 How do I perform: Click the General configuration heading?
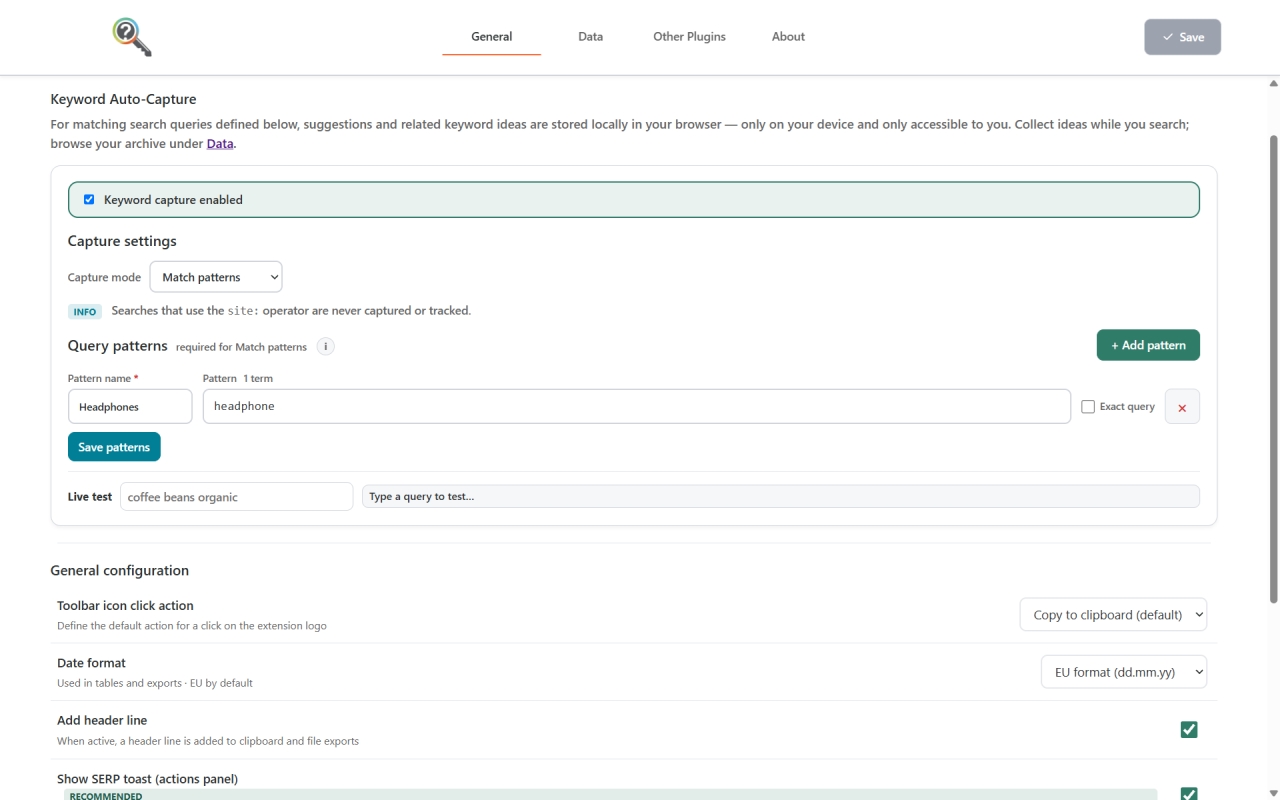(x=120, y=571)
